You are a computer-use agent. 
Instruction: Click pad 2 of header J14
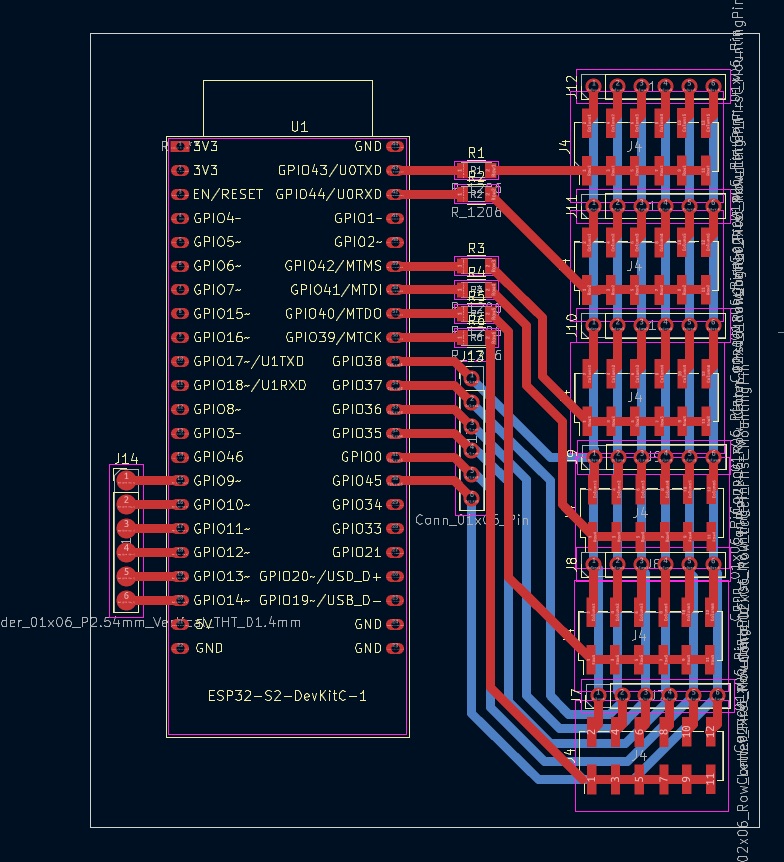[x=126, y=504]
